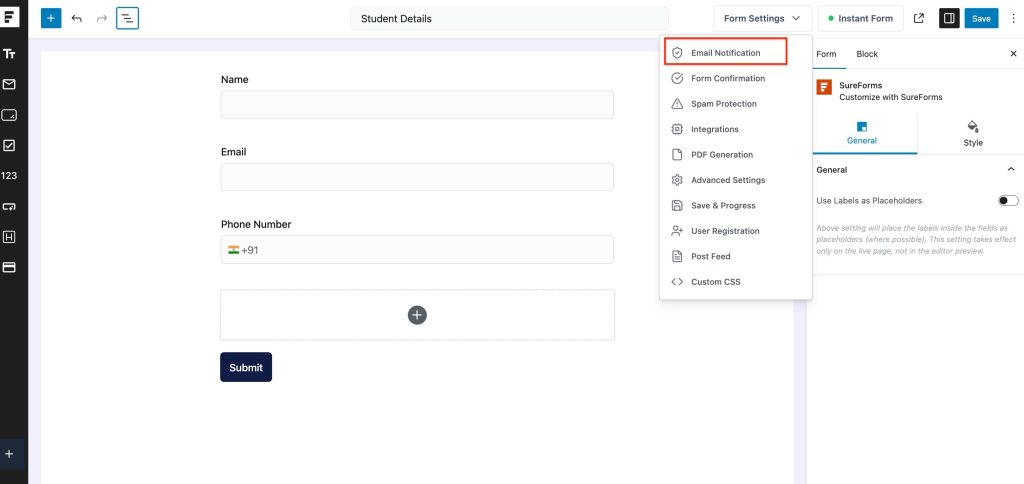The width and height of the screenshot is (1024, 484).
Task: Add an Email field from the sidebar
Action: coord(9,84)
